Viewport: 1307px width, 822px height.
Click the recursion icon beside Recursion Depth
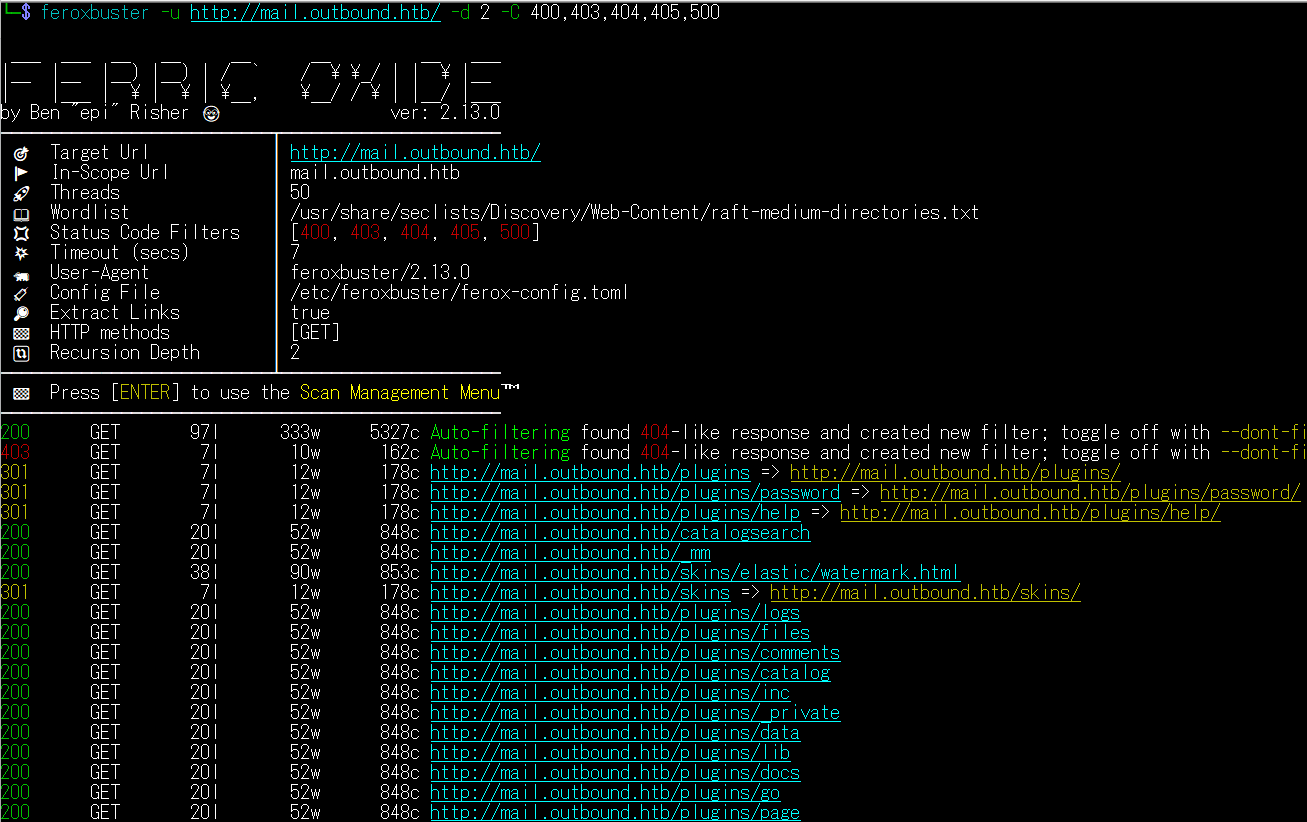click(22, 353)
